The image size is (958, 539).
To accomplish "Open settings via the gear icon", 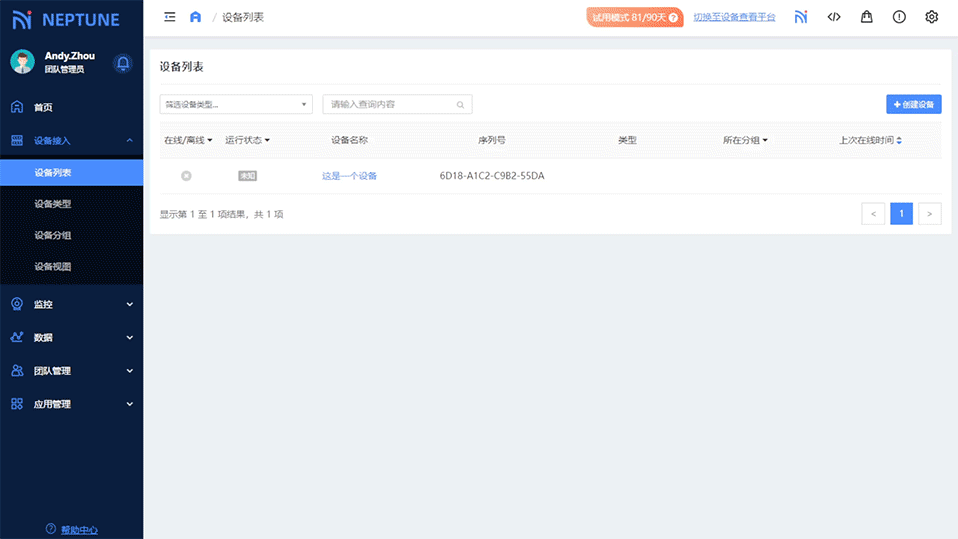I will click(x=932, y=17).
